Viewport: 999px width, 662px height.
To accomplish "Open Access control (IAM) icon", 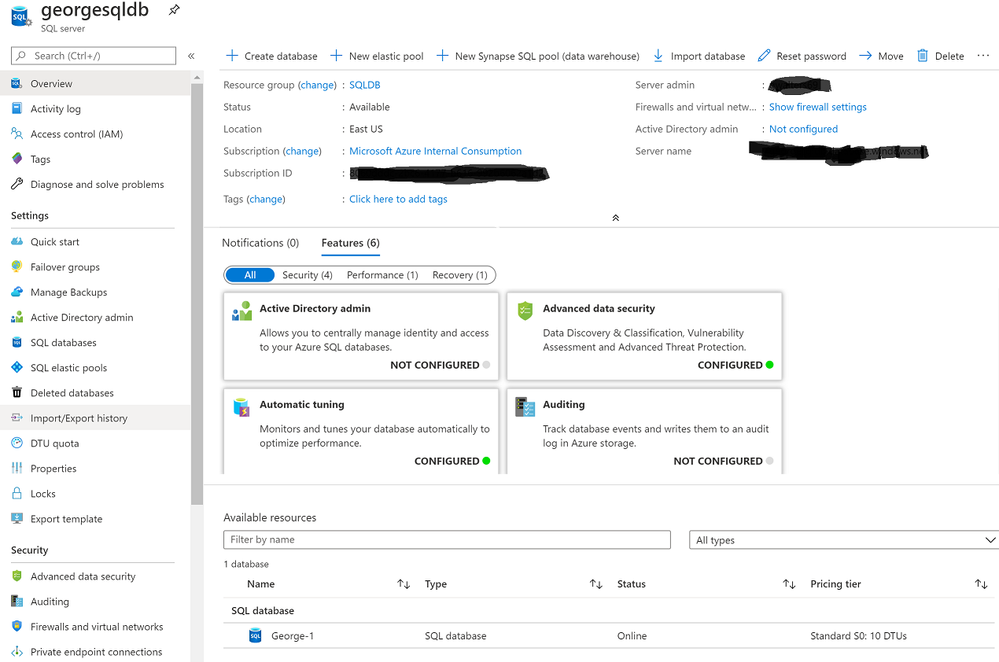I will tap(17, 134).
